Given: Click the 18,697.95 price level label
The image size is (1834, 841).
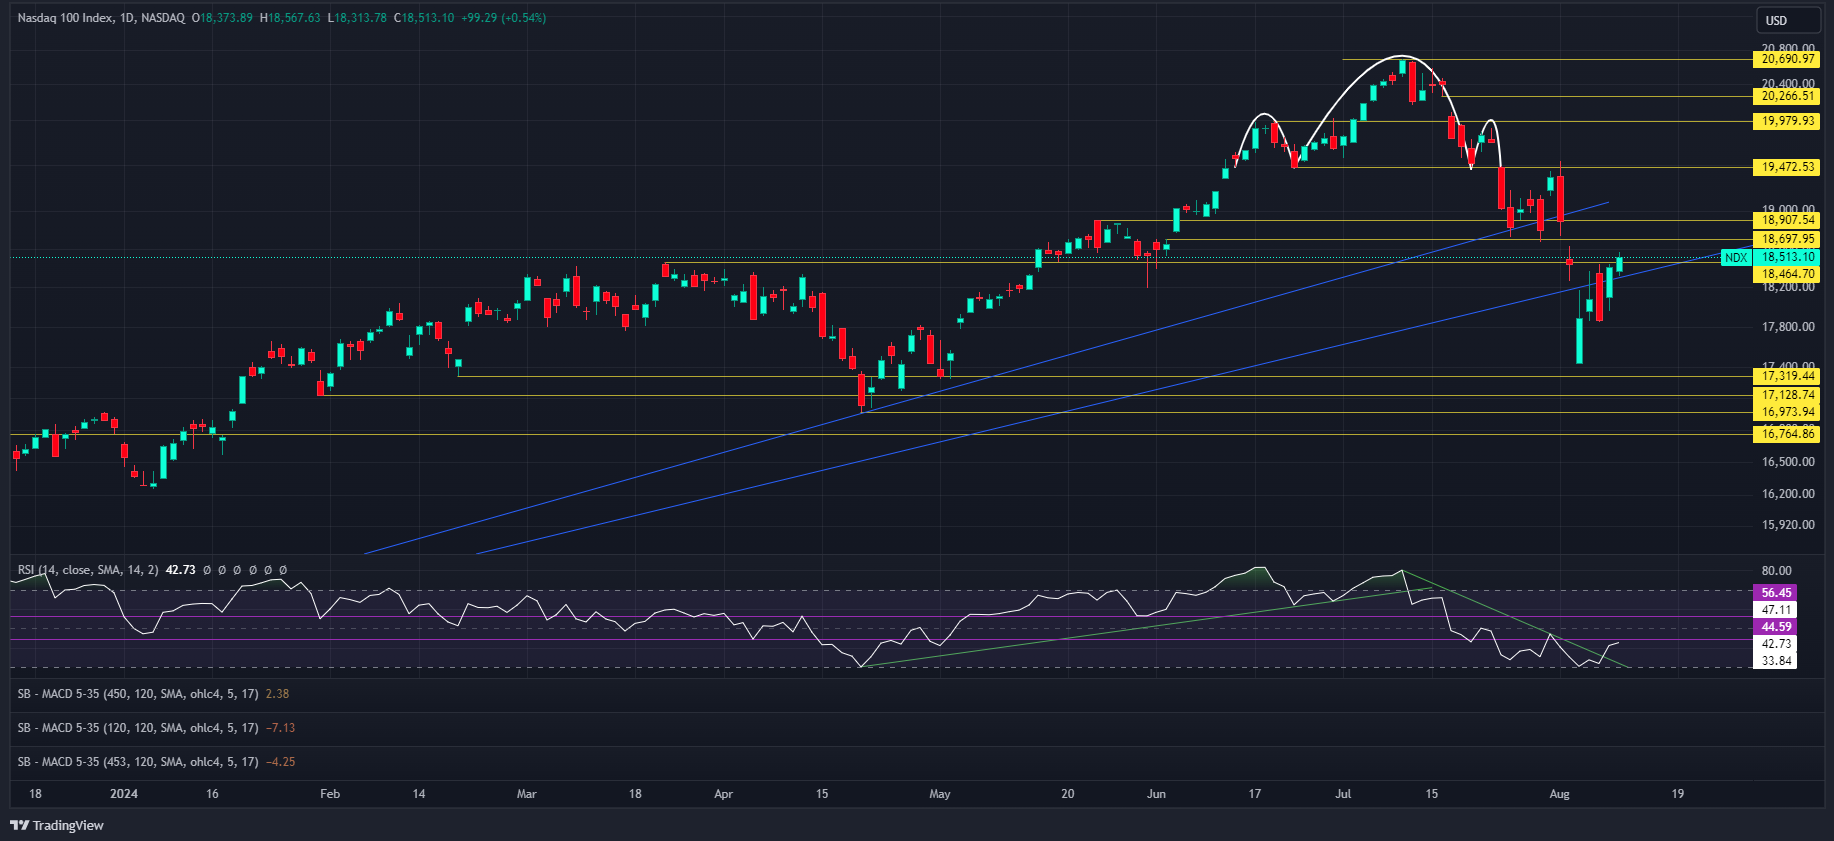Looking at the screenshot, I should pos(1788,239).
